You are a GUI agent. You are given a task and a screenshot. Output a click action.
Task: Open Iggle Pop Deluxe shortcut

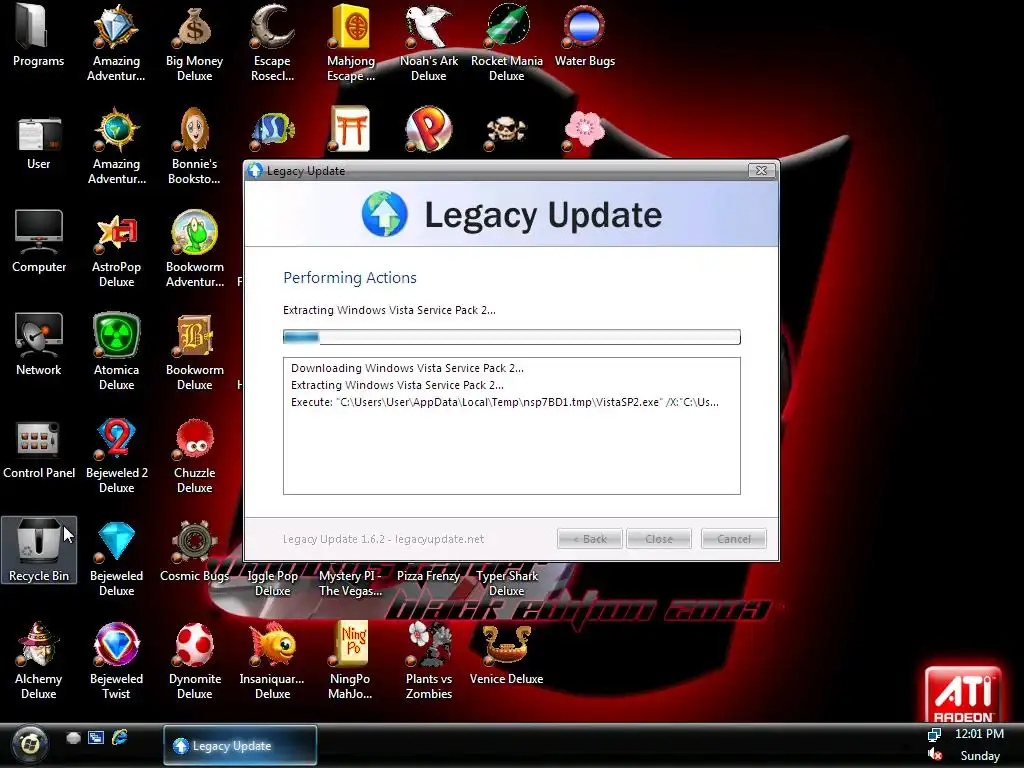pos(272,583)
